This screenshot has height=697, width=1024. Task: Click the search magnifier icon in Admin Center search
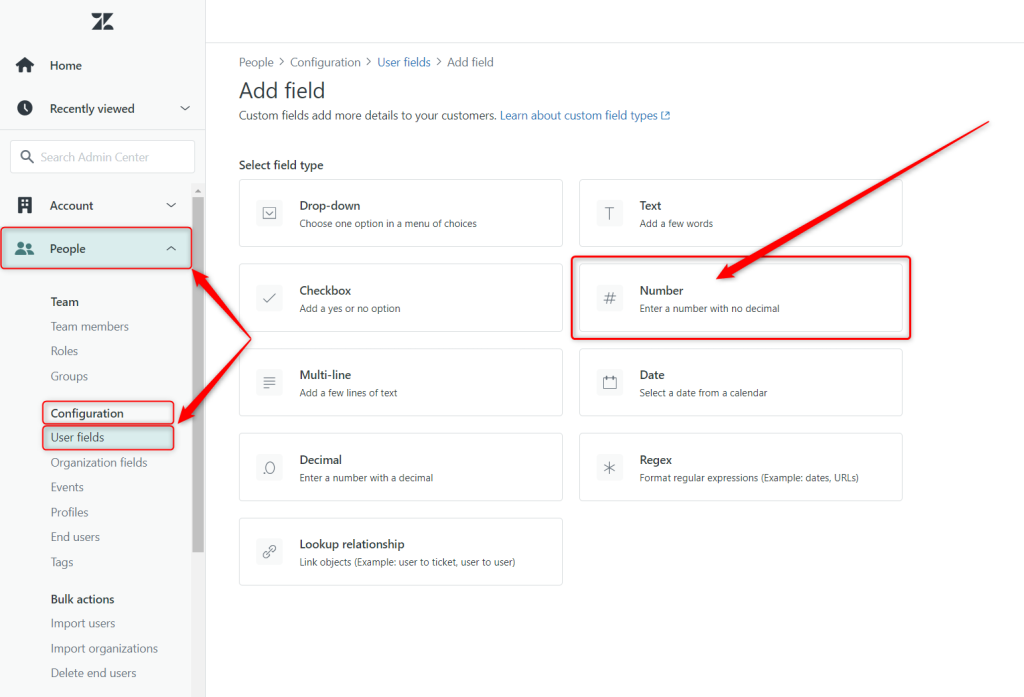point(27,157)
